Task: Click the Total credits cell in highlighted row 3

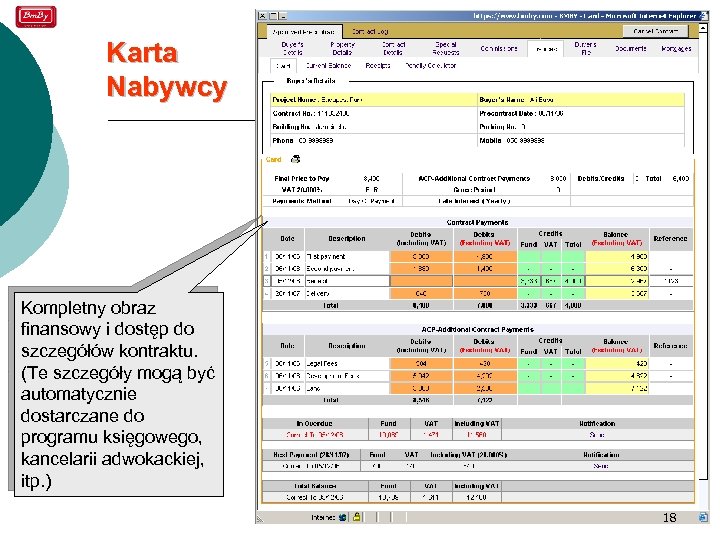Action: click(x=573, y=281)
